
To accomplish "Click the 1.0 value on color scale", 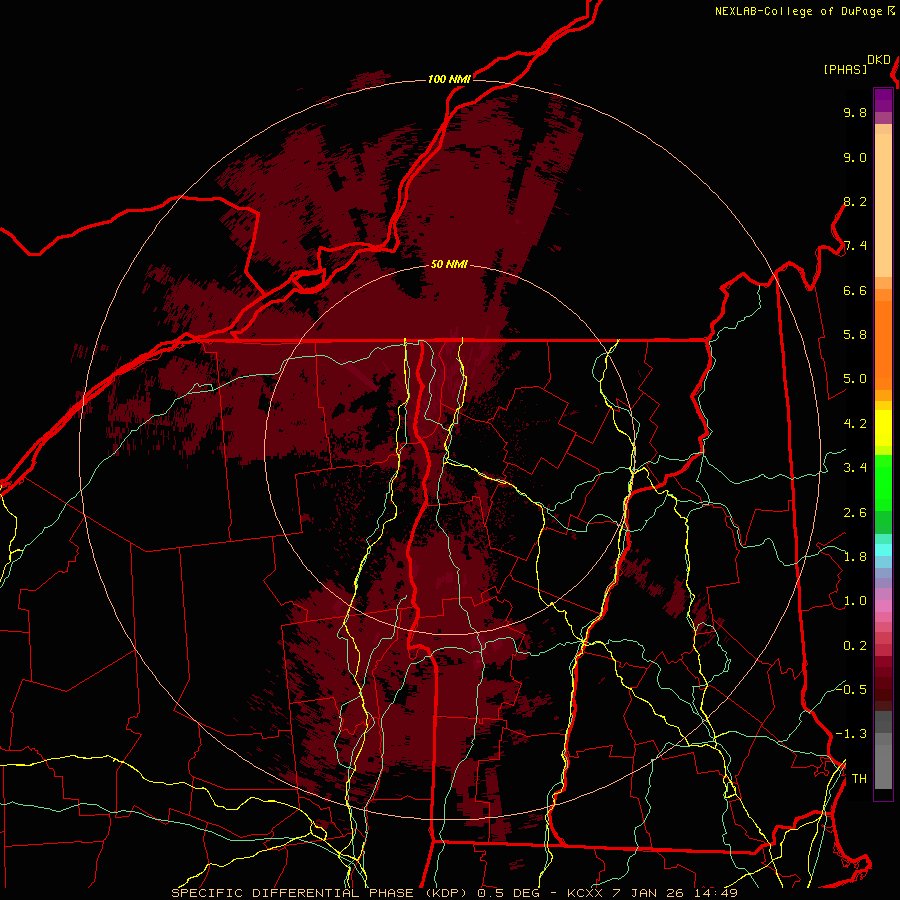I will coord(855,601).
